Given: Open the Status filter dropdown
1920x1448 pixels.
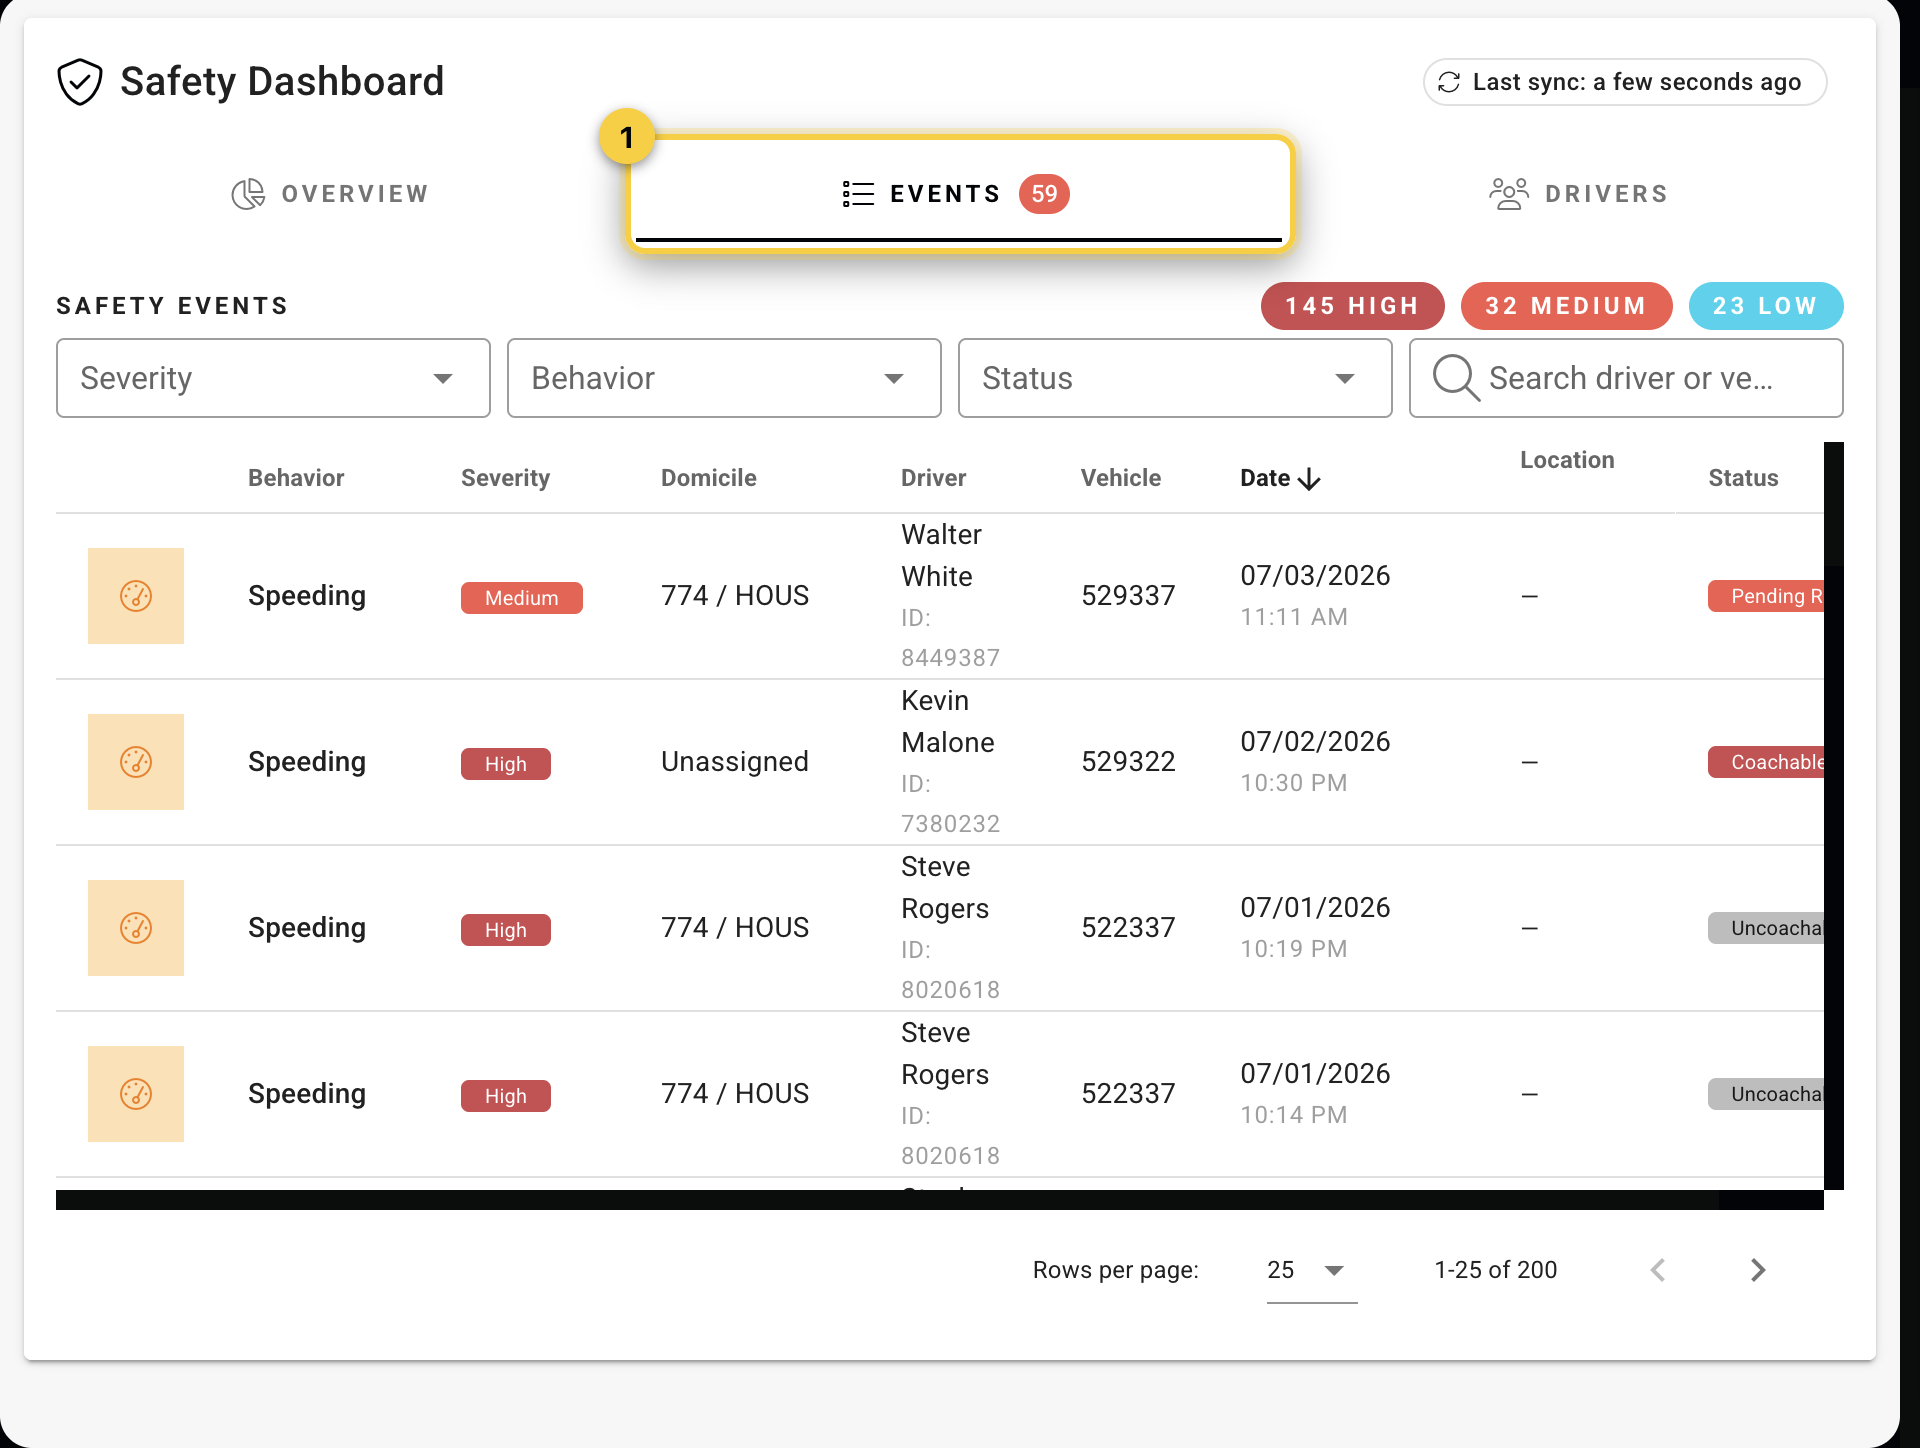Looking at the screenshot, I should click(x=1175, y=378).
